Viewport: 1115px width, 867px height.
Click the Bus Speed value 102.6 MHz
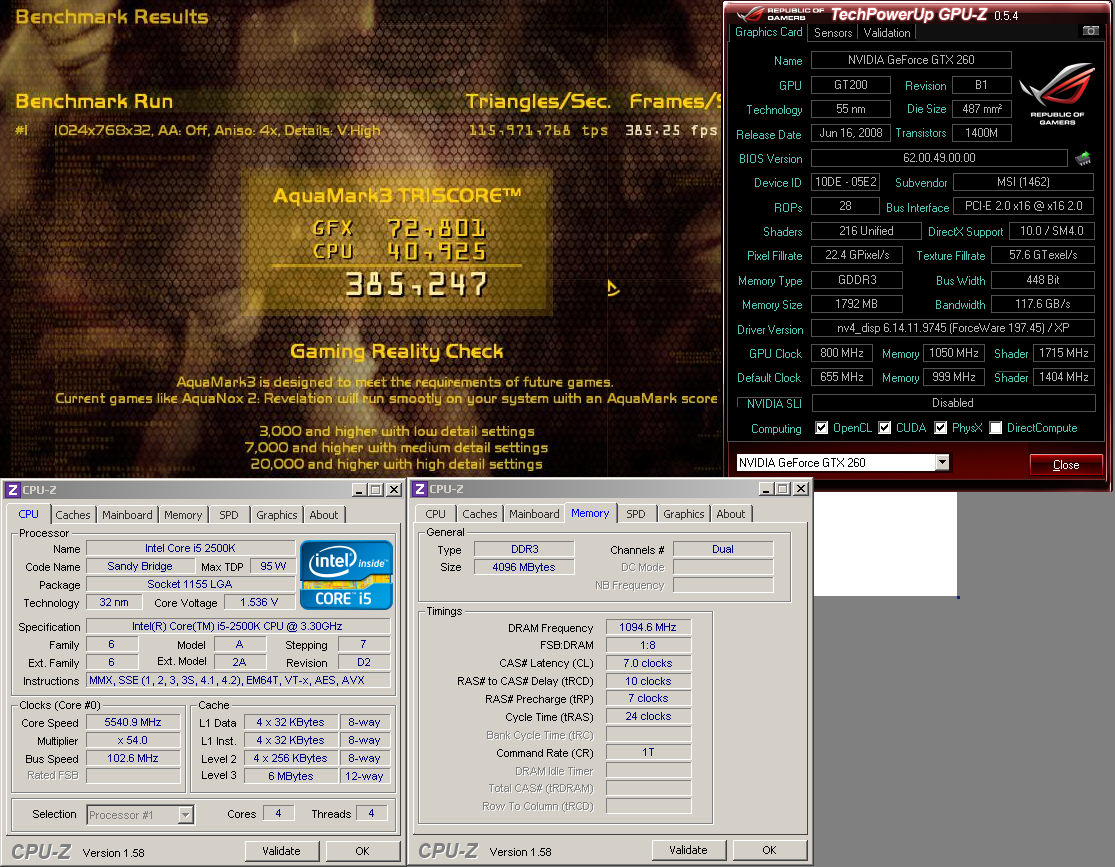click(x=133, y=758)
